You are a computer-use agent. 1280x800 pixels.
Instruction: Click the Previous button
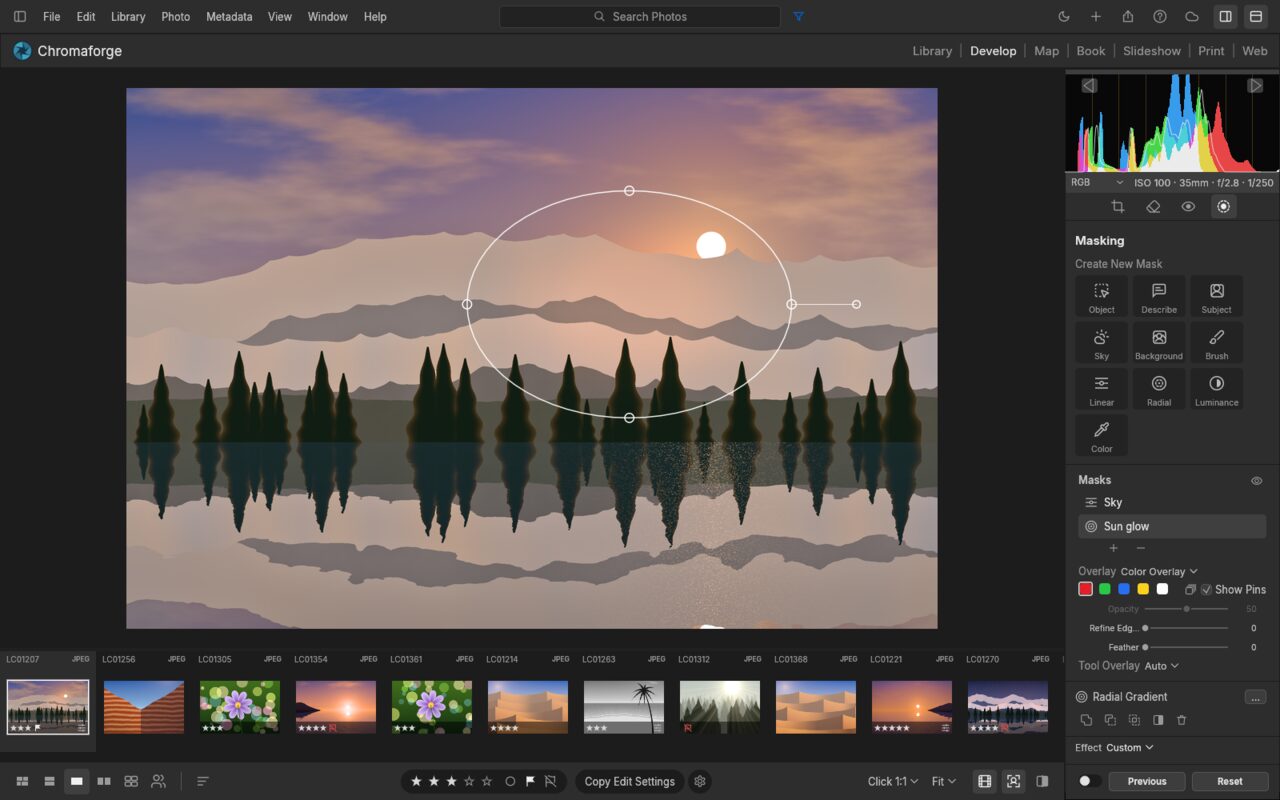click(1147, 781)
